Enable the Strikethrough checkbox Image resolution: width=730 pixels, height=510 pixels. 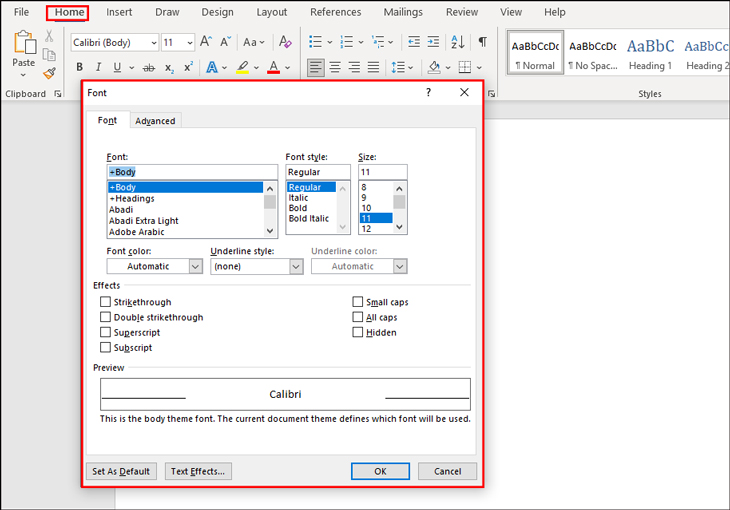(106, 302)
